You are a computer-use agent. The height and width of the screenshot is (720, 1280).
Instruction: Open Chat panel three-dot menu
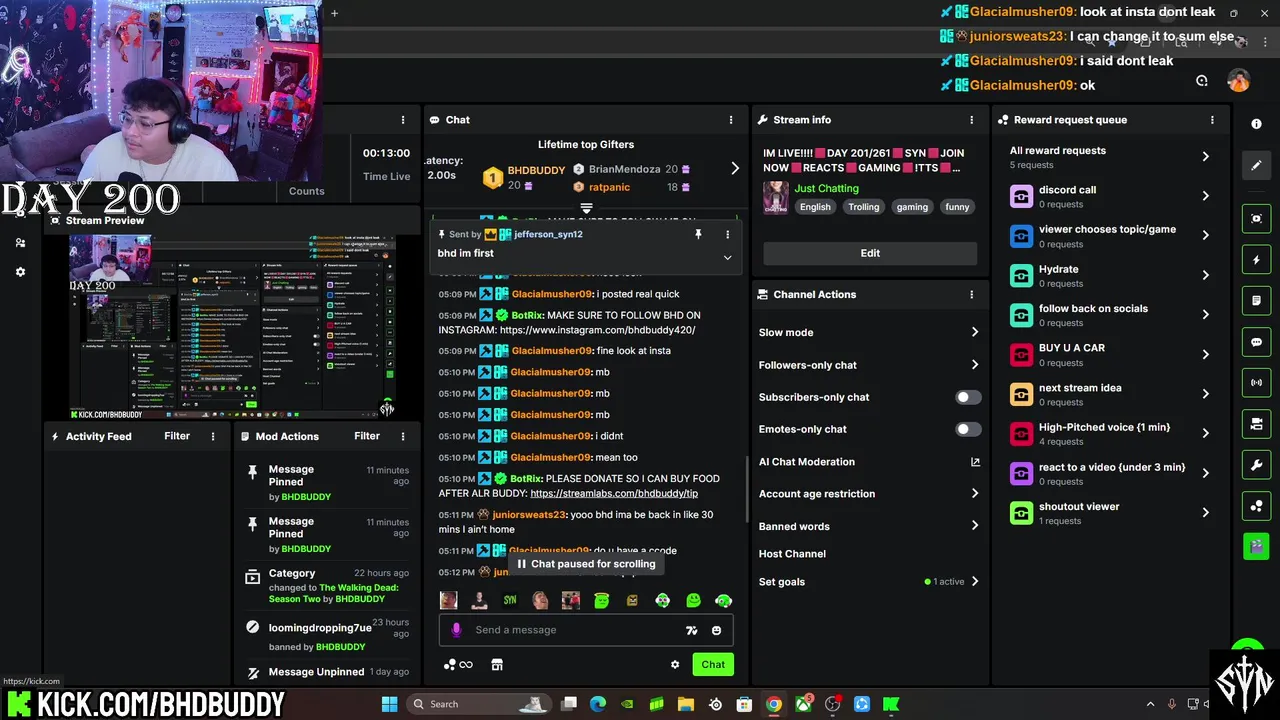click(x=731, y=120)
